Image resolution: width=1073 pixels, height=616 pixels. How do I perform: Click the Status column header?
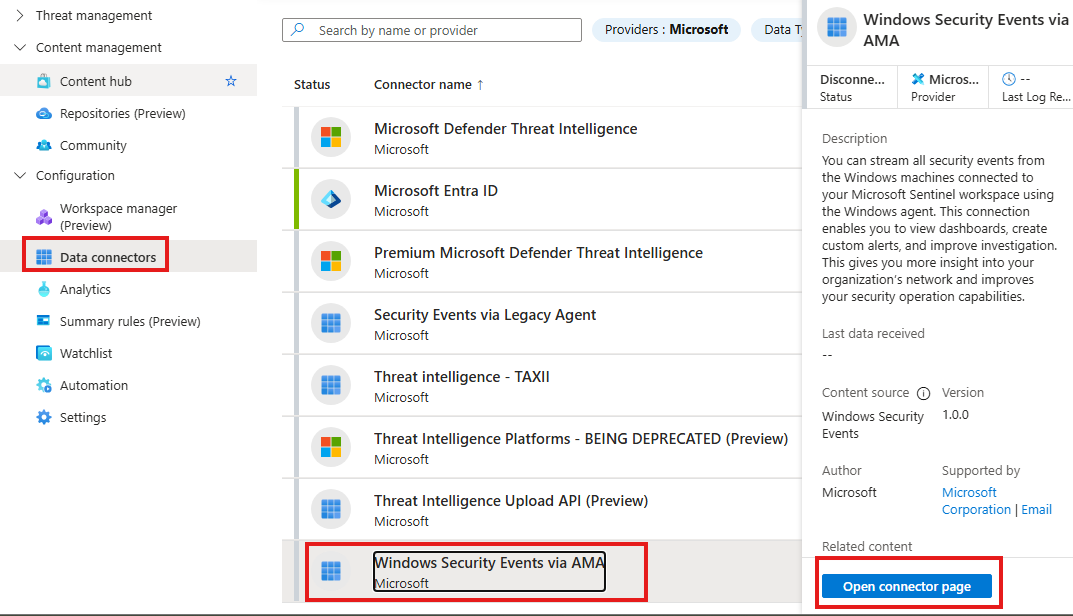(x=312, y=84)
